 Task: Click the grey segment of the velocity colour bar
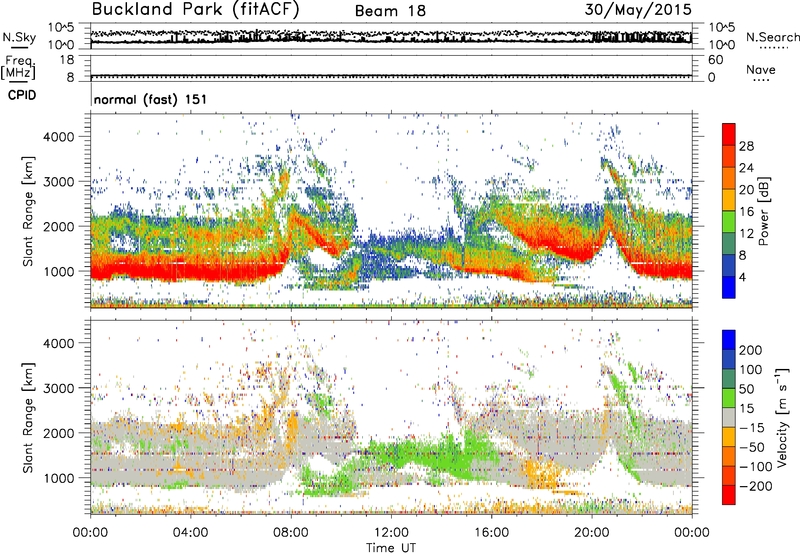pyautogui.click(x=729, y=418)
